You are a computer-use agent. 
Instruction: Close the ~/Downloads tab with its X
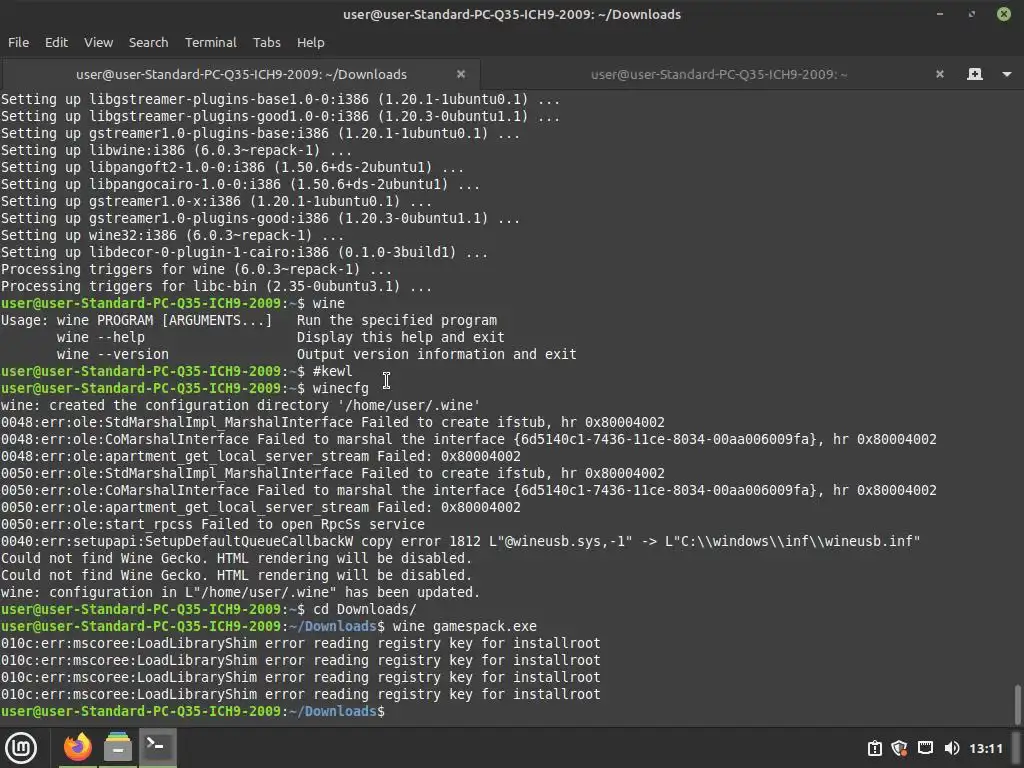pos(461,74)
